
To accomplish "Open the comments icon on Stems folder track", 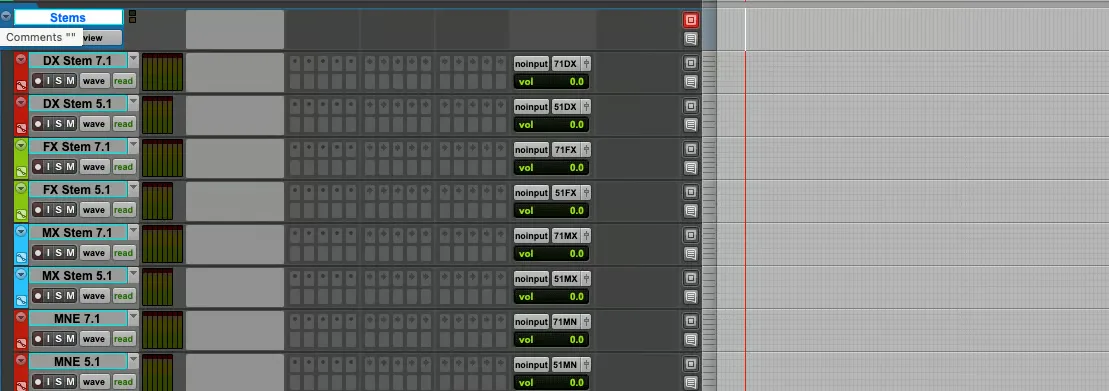I will [x=690, y=39].
